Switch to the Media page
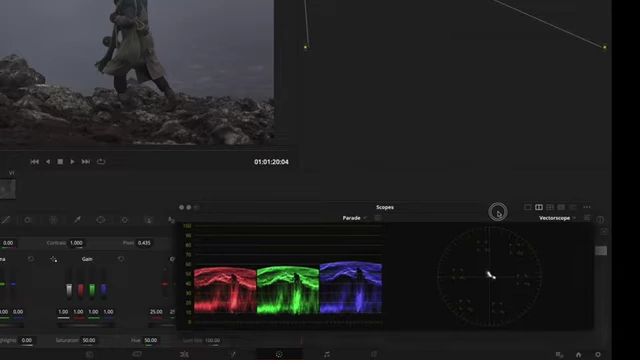This screenshot has width=640, height=360. click(89, 354)
